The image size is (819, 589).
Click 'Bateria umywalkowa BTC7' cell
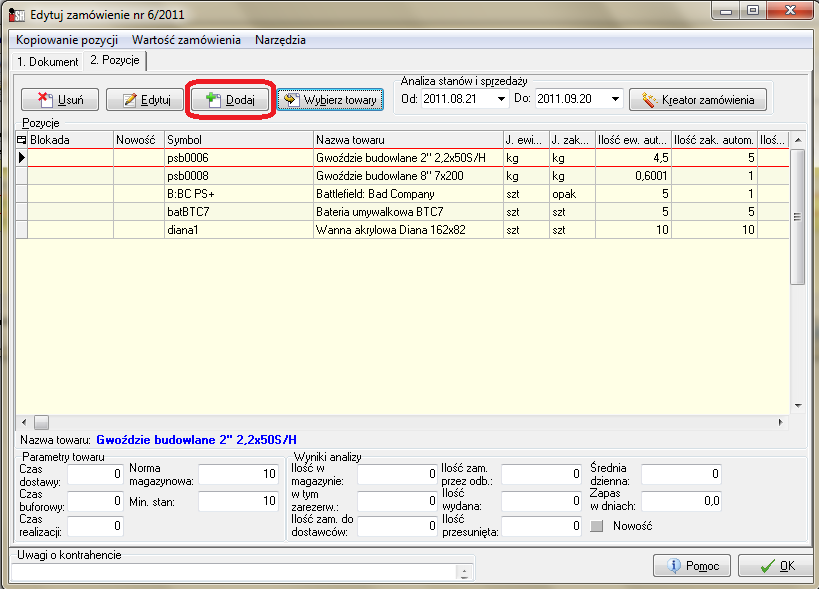pyautogui.click(x=408, y=211)
